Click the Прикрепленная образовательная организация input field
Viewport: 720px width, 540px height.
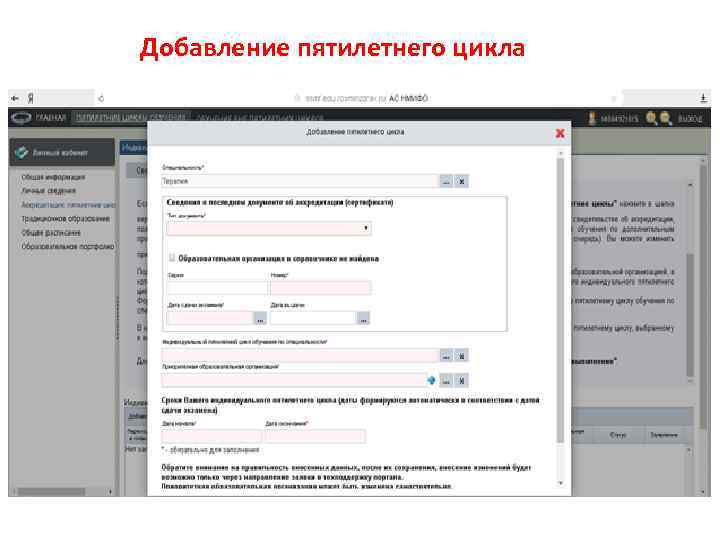point(294,380)
